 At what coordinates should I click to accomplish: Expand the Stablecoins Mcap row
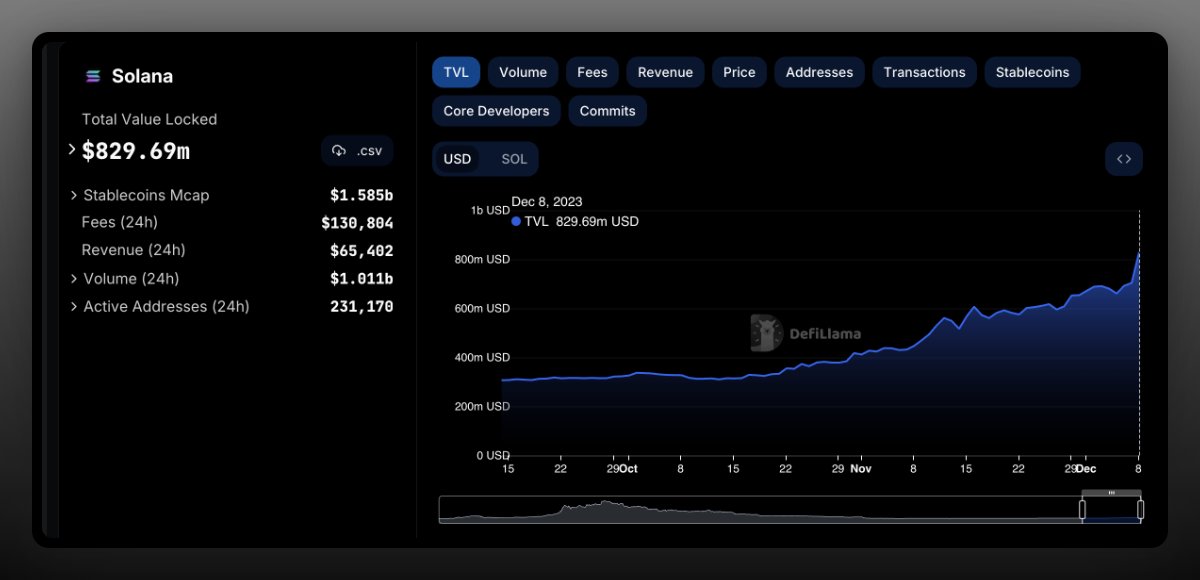click(x=74, y=195)
